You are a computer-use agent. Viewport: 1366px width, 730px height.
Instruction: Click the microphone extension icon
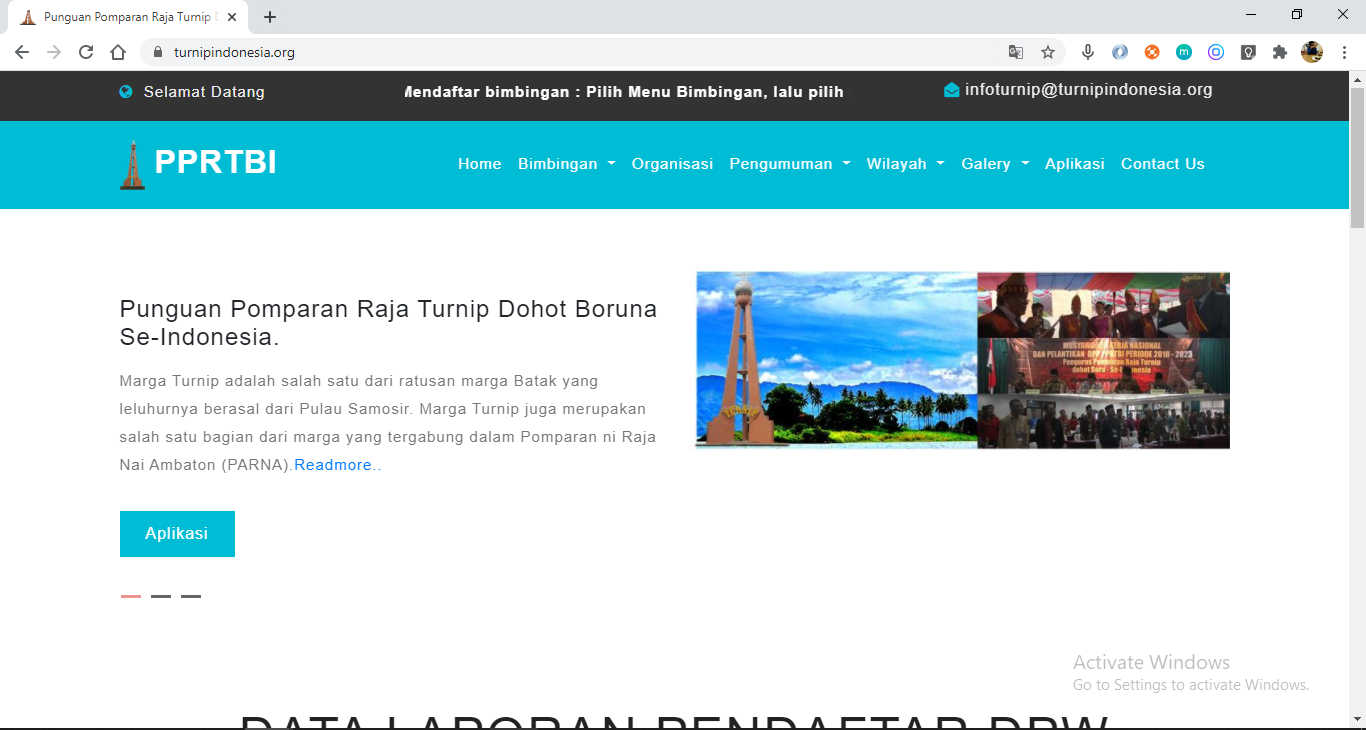(1088, 52)
